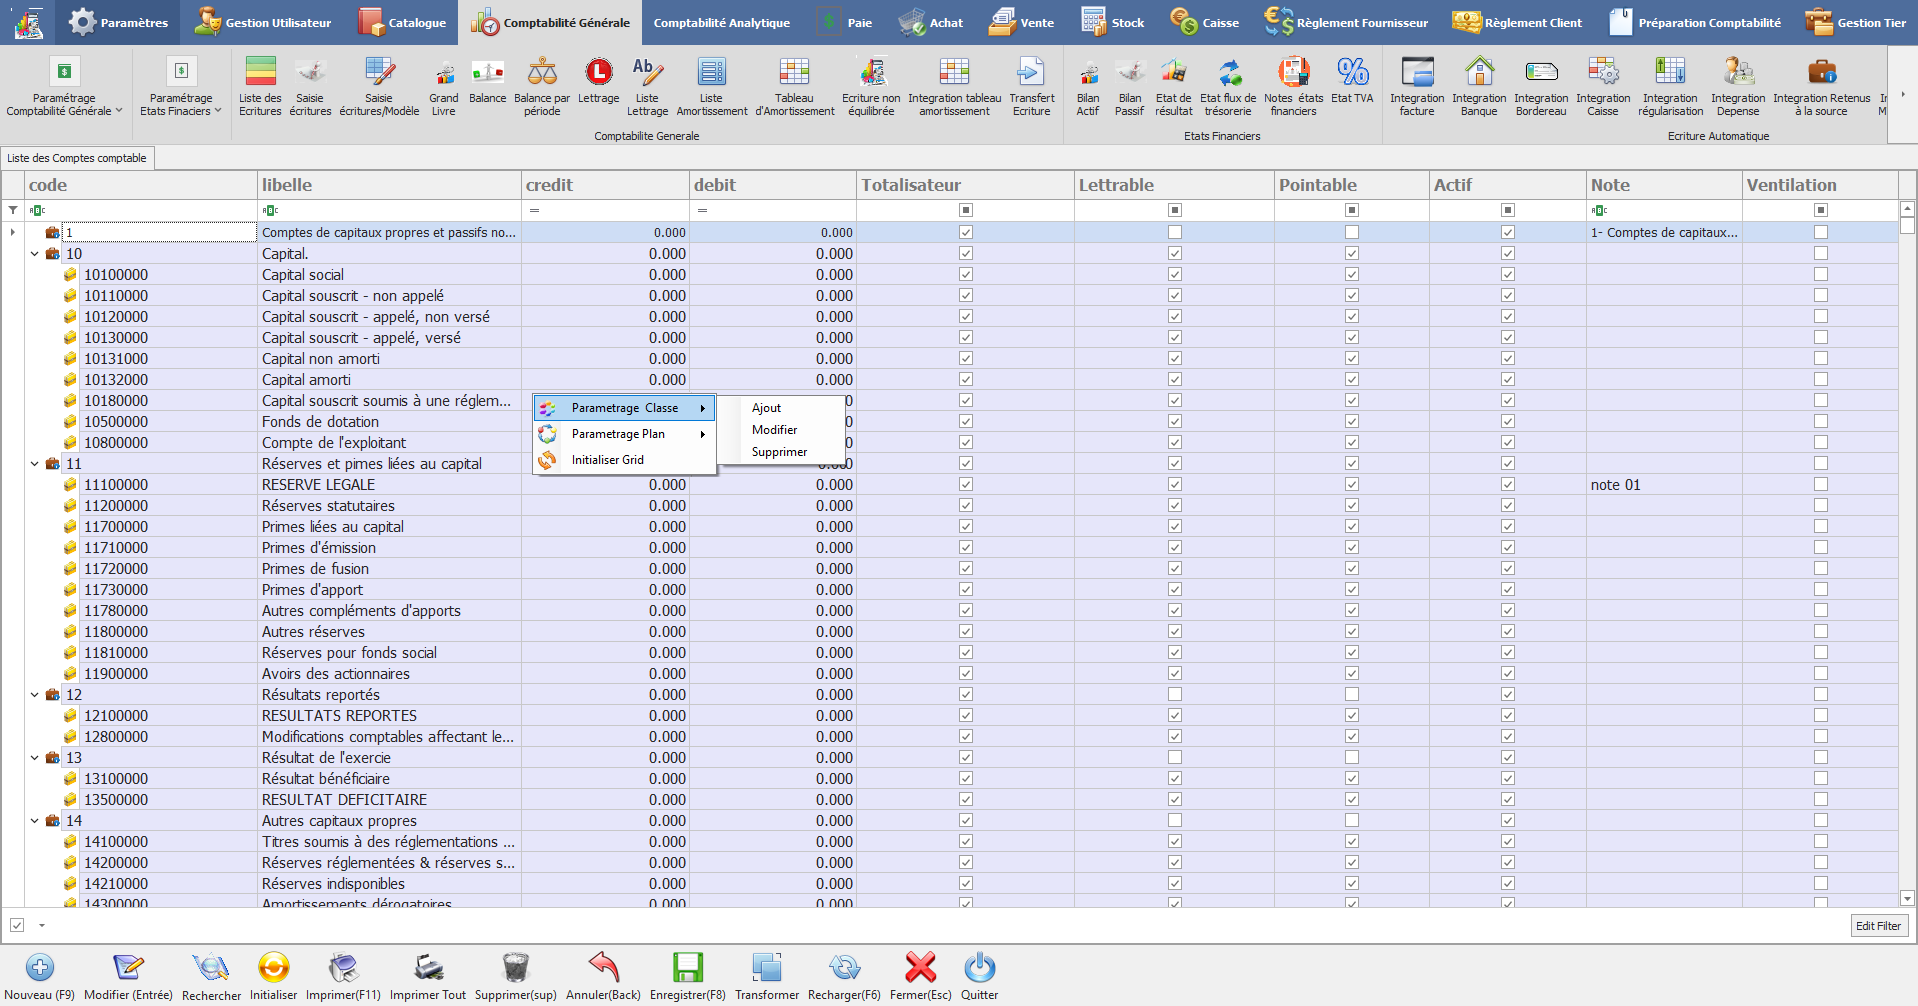The image size is (1918, 1006).
Task: Open Integration Banque
Action: (1479, 86)
